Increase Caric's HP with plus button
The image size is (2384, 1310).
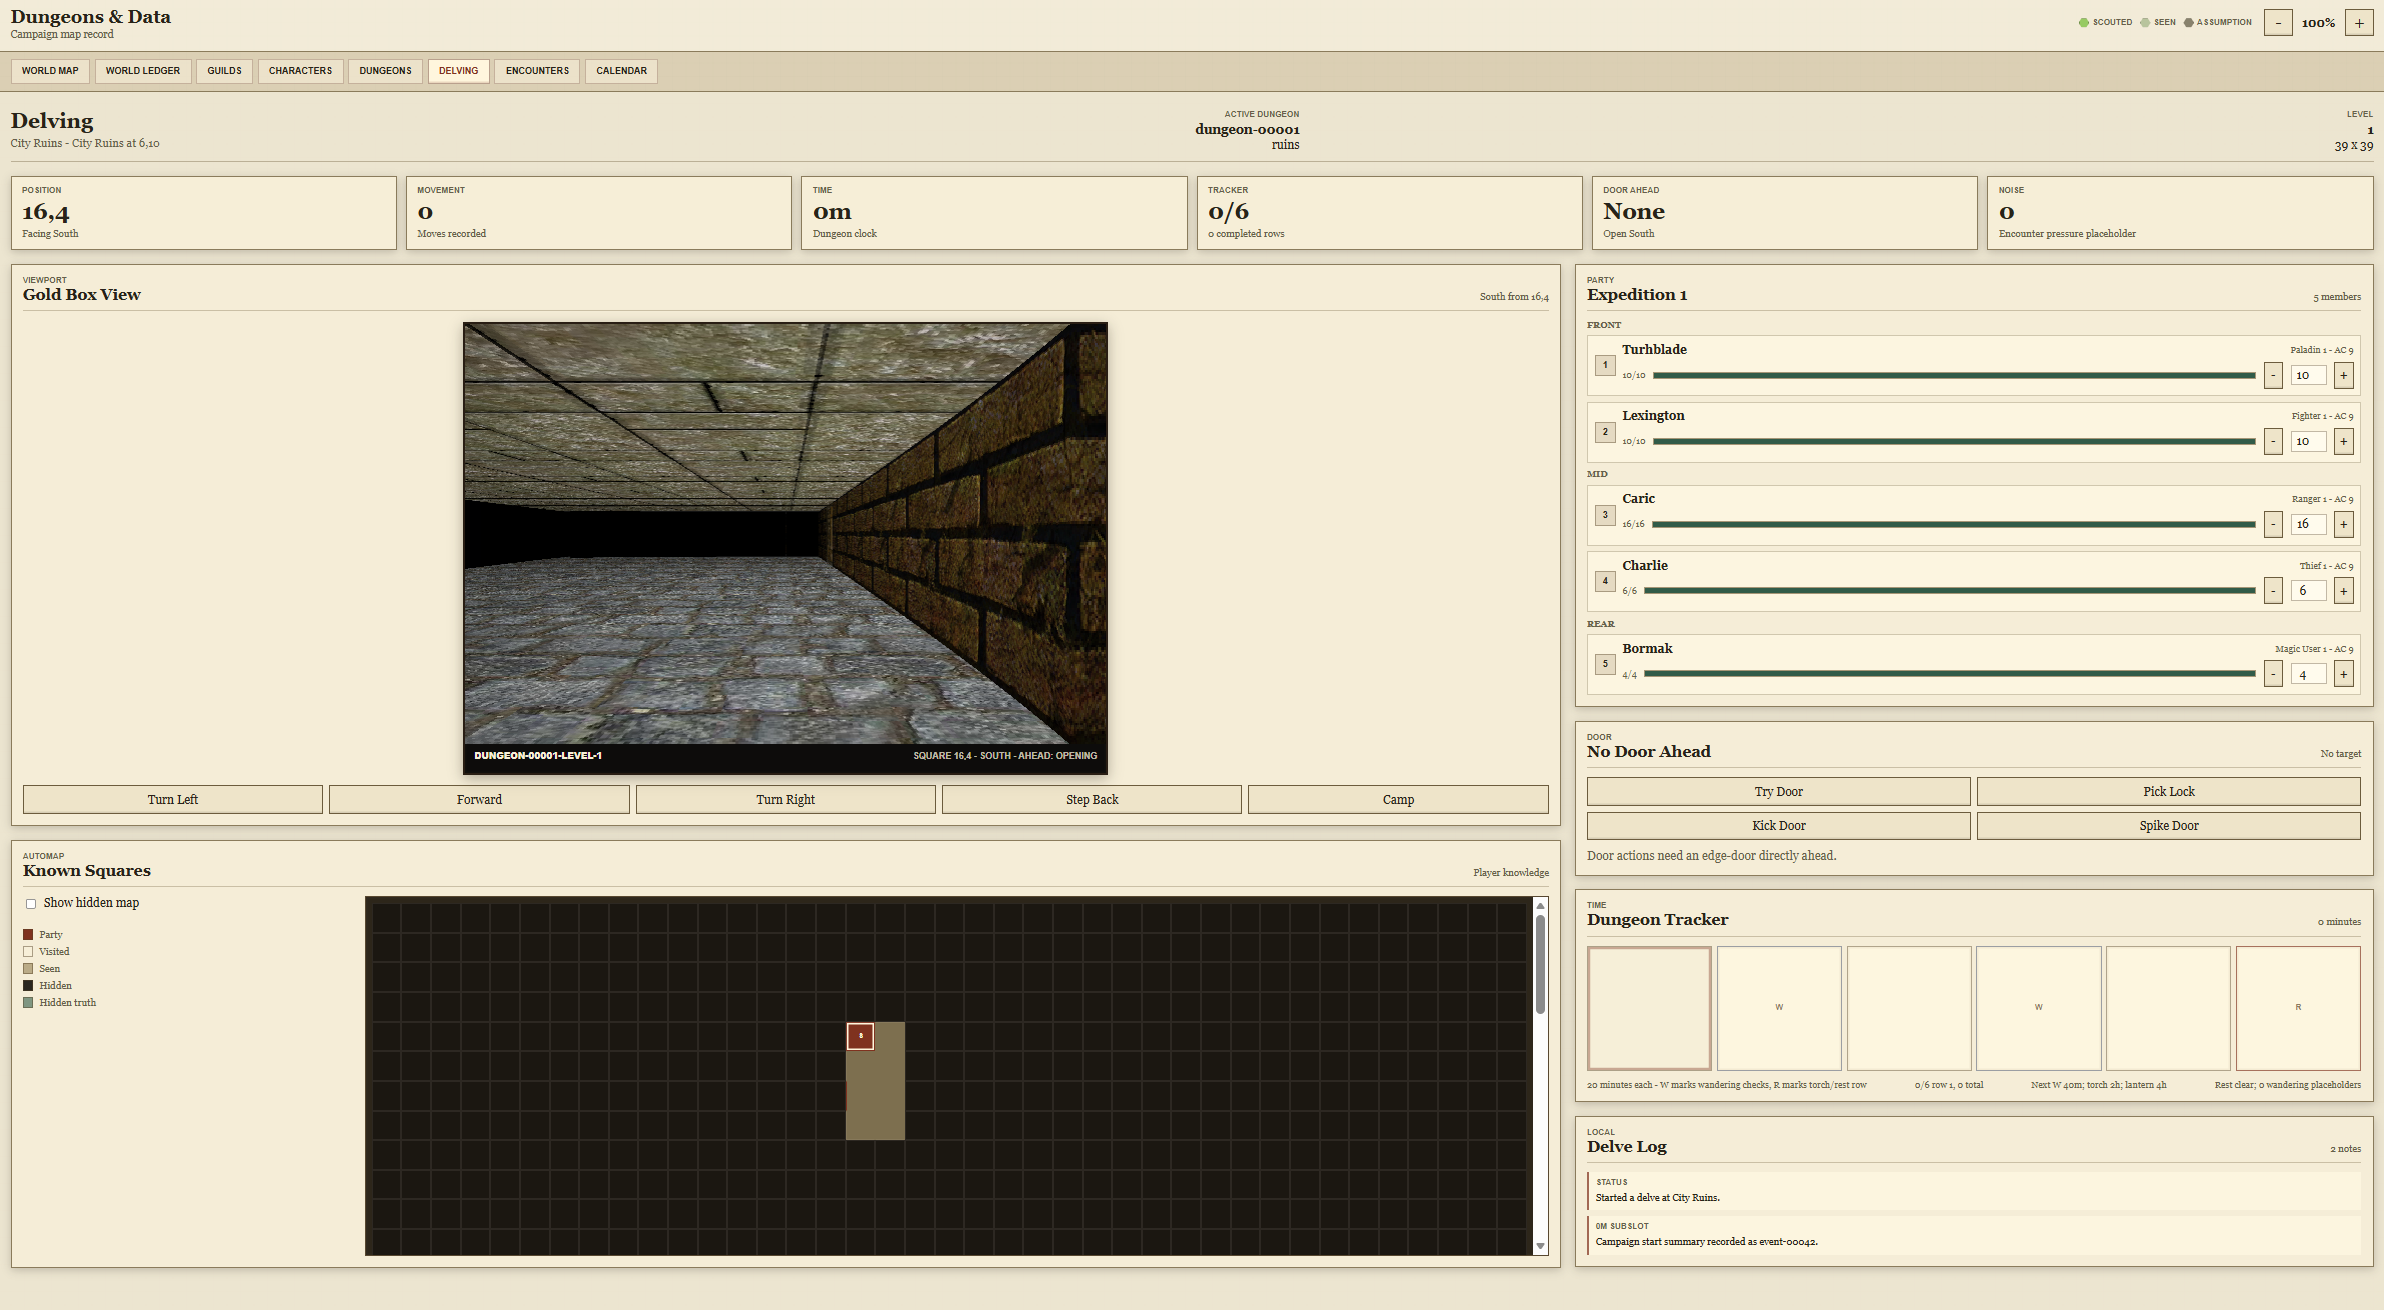coord(2343,524)
